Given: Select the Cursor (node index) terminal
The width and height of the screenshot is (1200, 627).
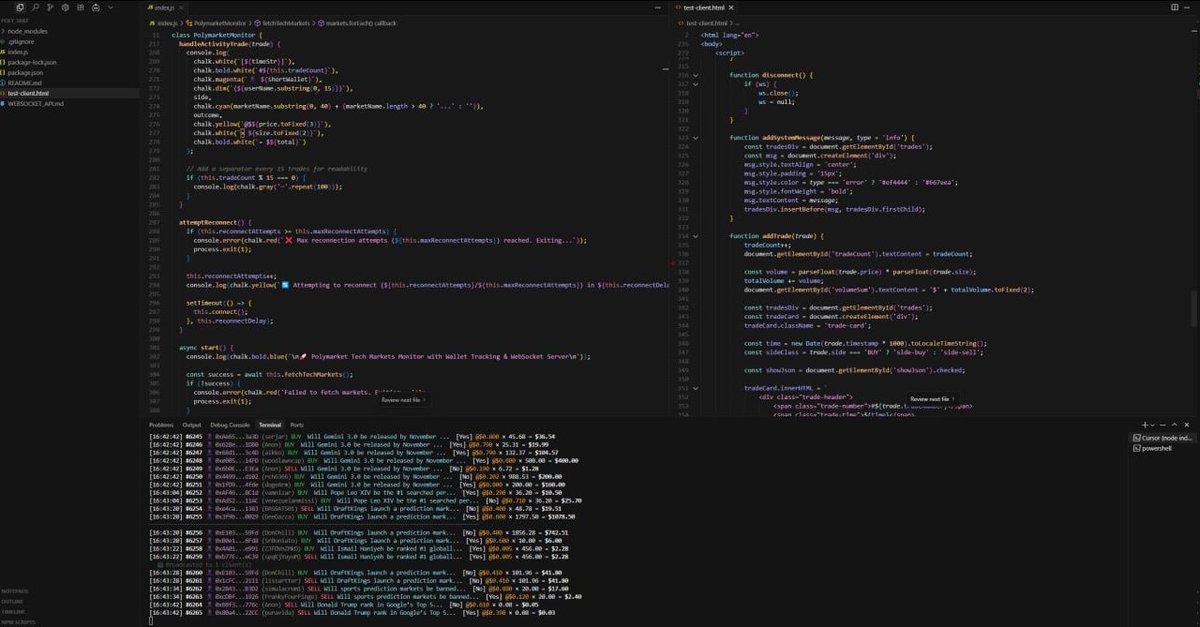Looking at the screenshot, I should 1165,438.
